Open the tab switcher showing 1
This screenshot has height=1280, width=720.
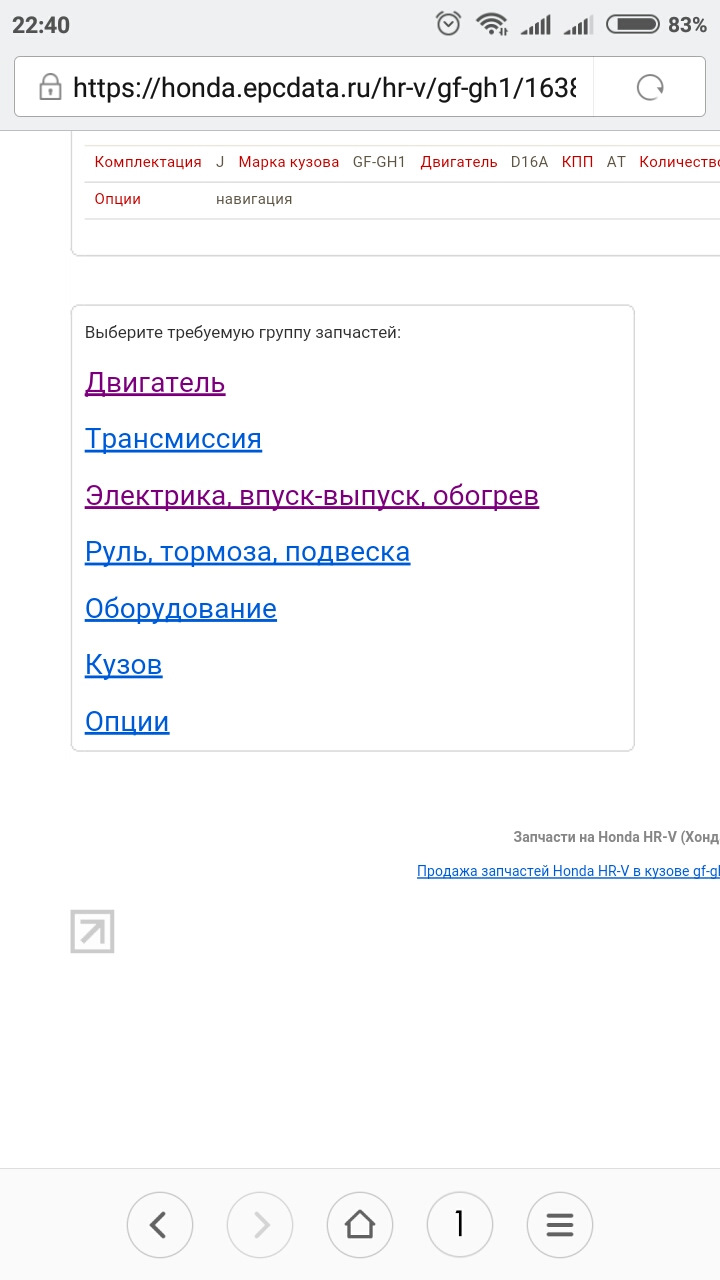pyautogui.click(x=460, y=1224)
